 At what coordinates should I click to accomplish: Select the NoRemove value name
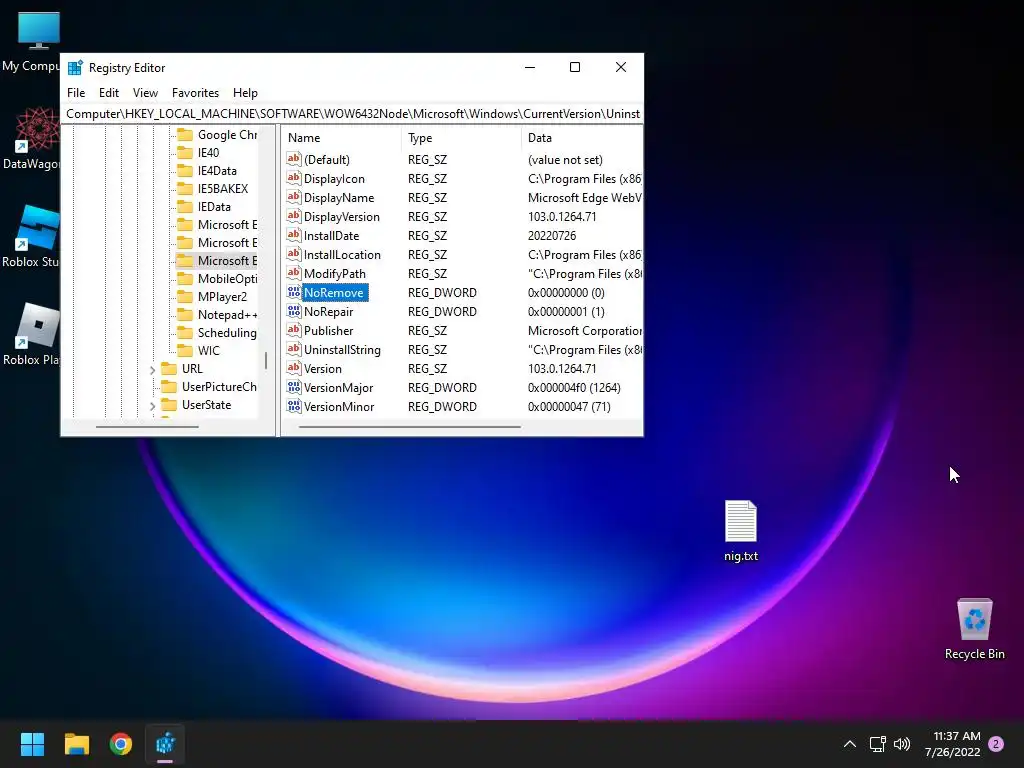coord(334,293)
